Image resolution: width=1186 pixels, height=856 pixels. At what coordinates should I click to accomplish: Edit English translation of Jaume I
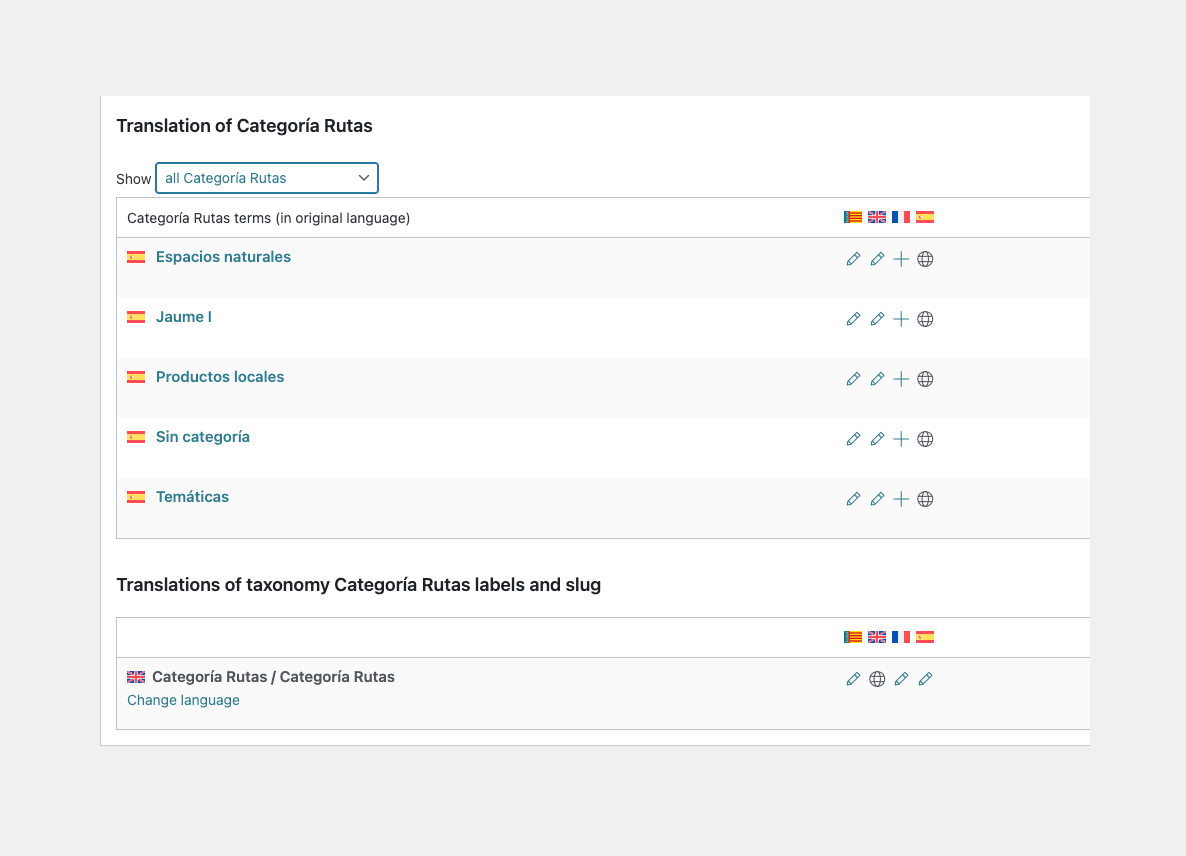(877, 319)
